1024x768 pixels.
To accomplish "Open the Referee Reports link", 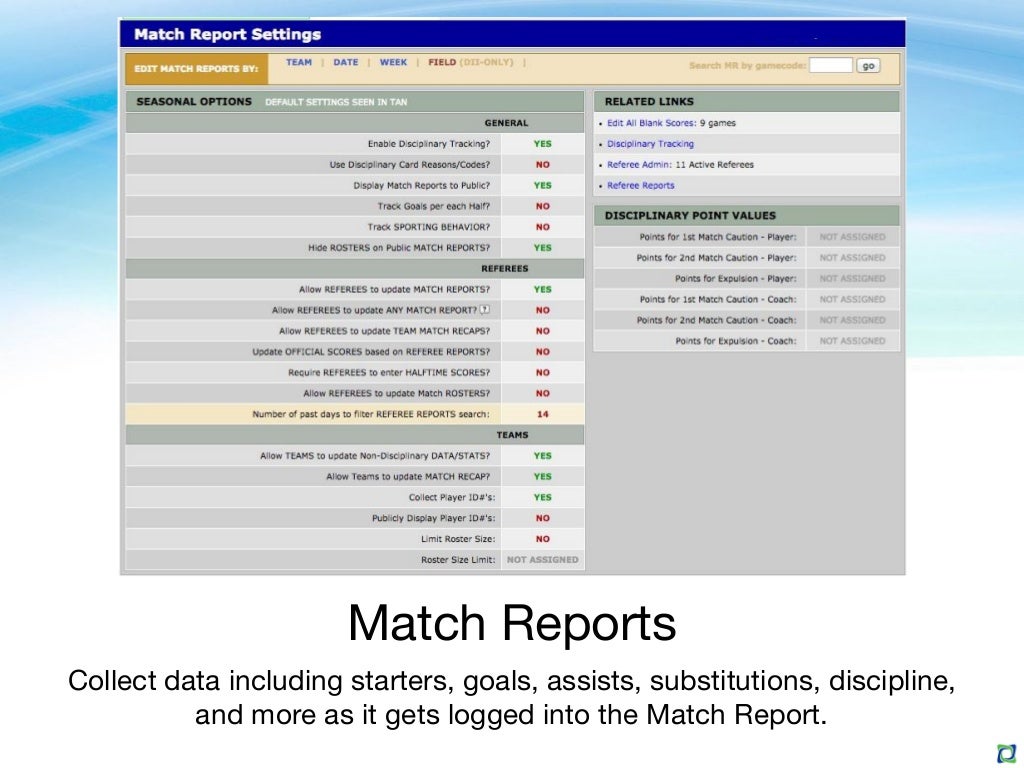I will [x=641, y=185].
